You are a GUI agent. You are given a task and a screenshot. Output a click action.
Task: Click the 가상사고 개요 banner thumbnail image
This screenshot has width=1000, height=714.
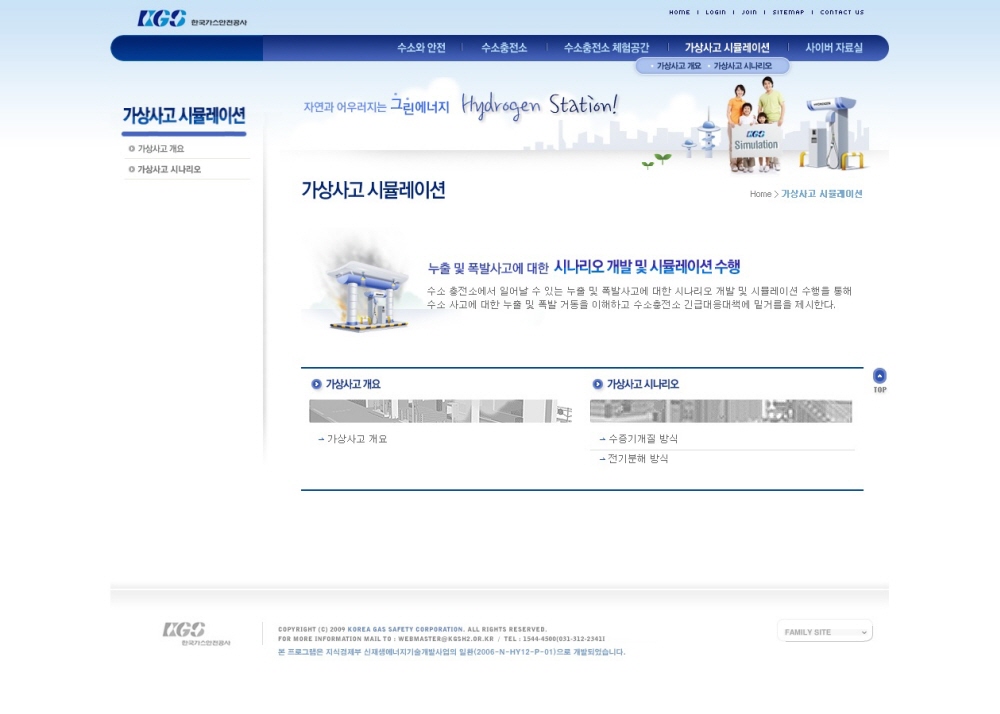[x=440, y=411]
